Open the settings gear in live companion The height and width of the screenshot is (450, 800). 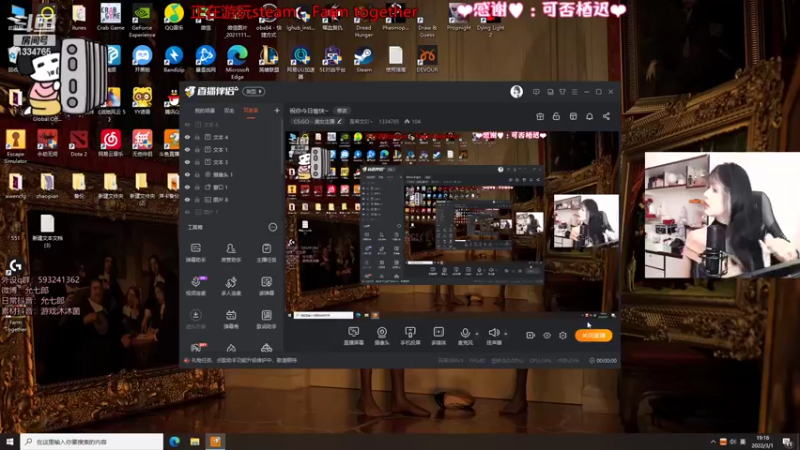(x=563, y=335)
